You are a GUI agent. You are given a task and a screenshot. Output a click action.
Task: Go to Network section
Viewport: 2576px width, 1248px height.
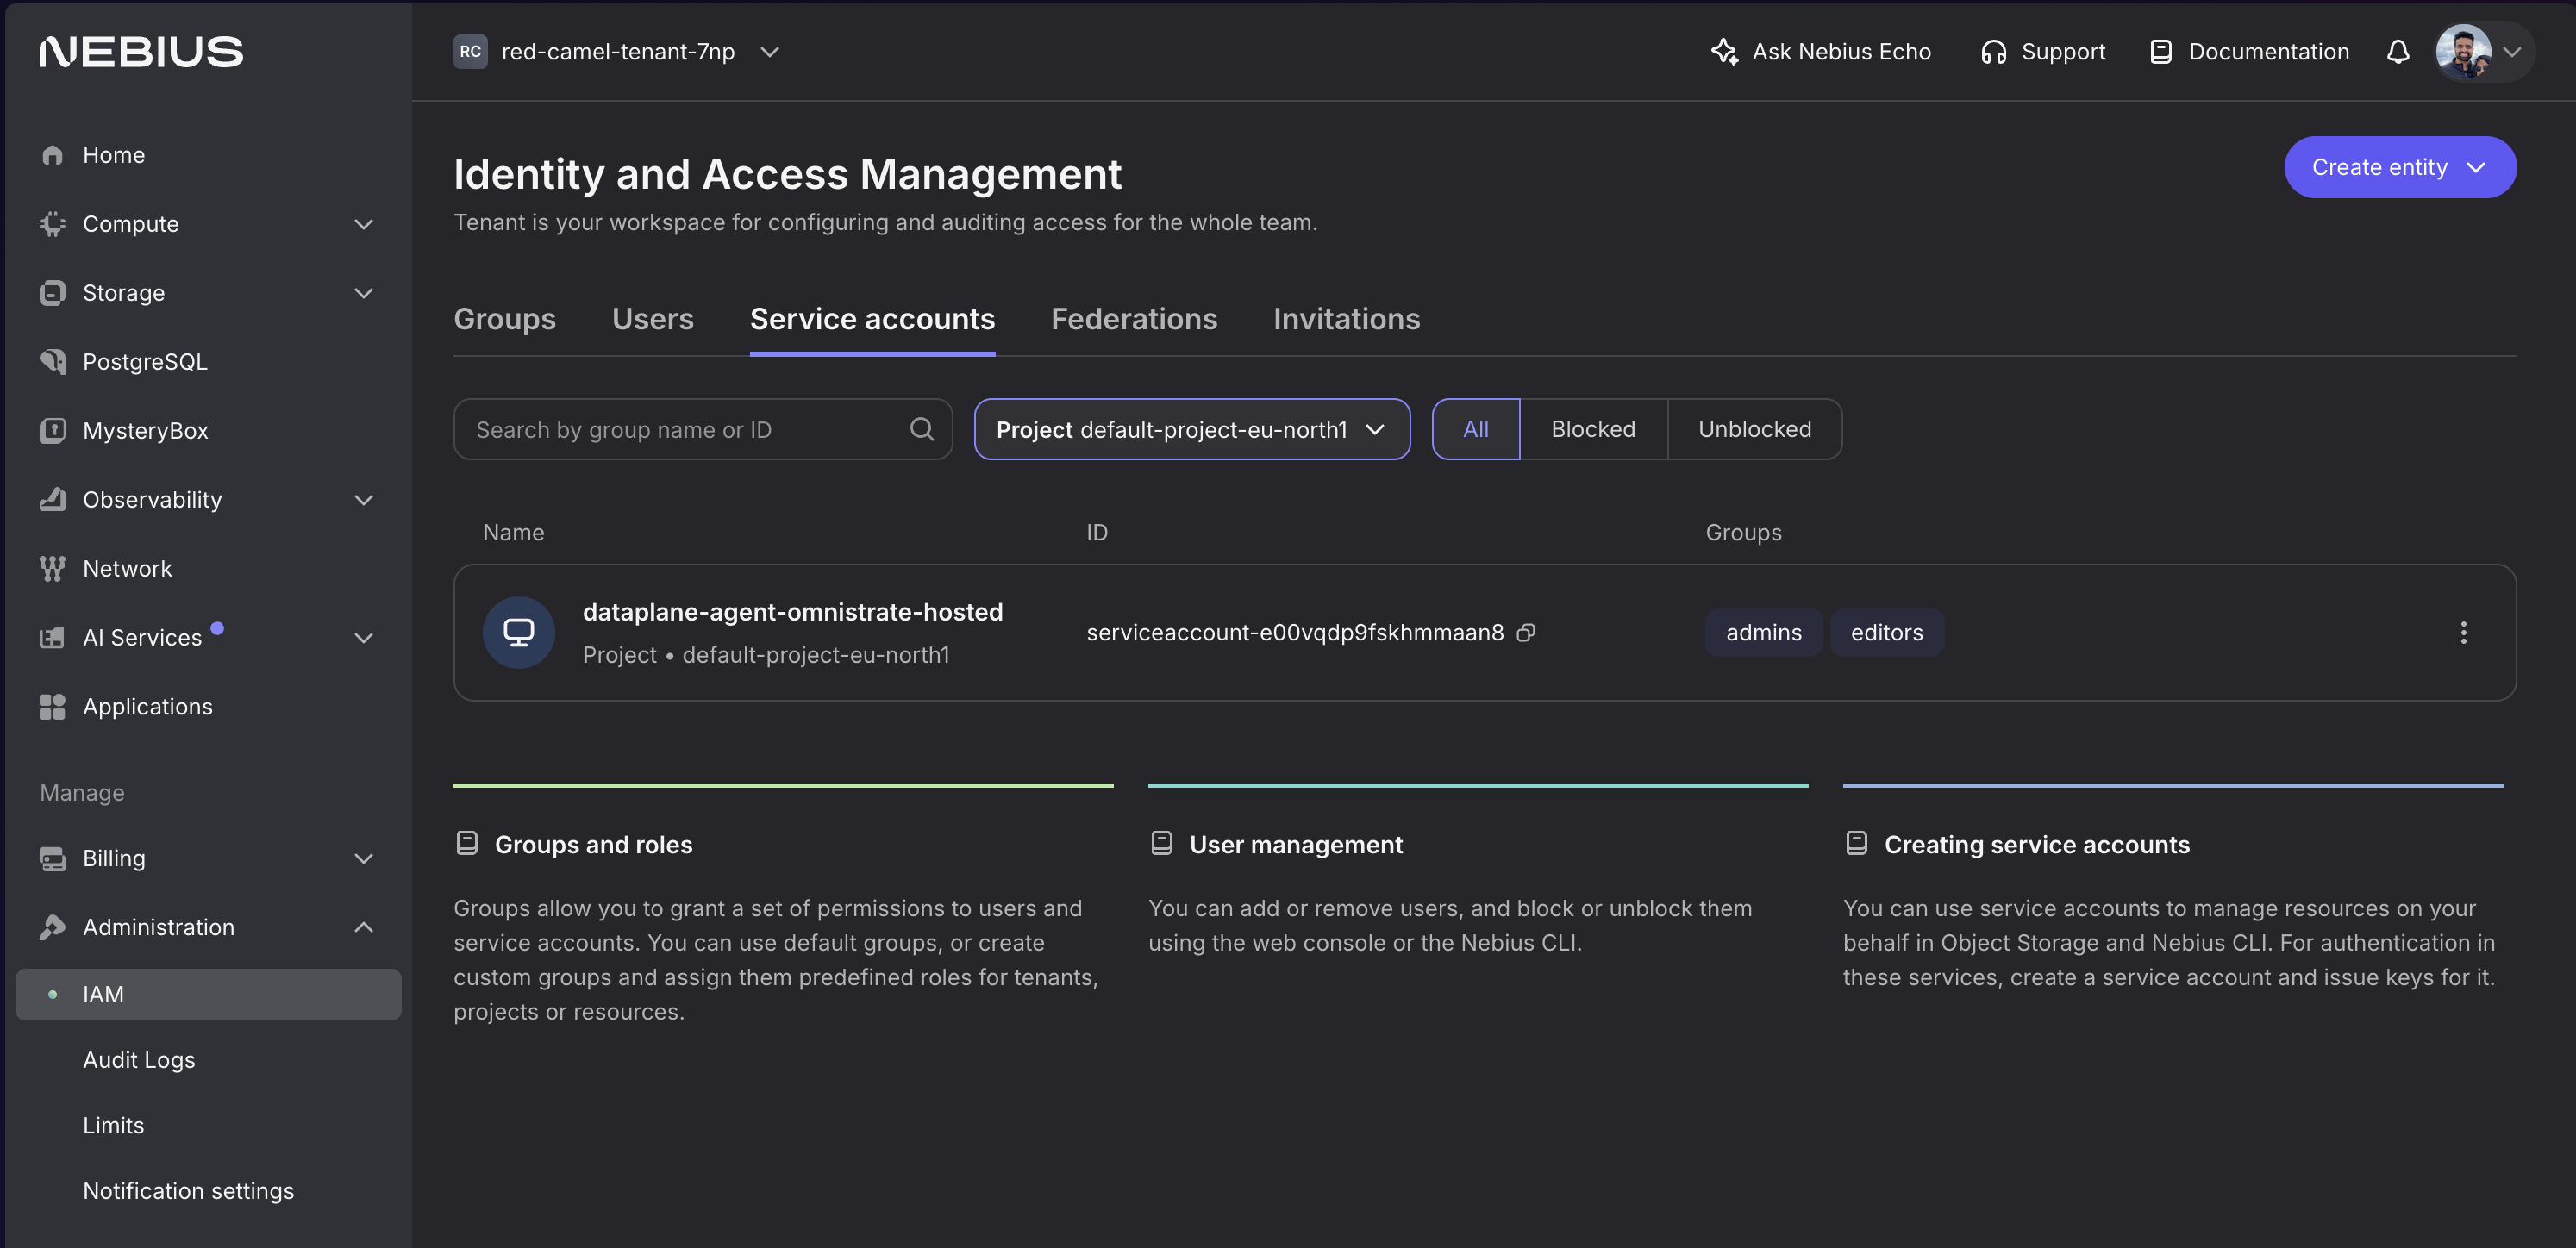[127, 568]
